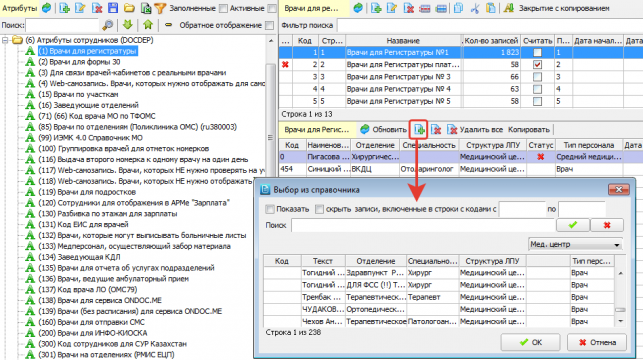The image size is (643, 360).
Task: Delete a record with the icon after add
Action: tap(436, 130)
